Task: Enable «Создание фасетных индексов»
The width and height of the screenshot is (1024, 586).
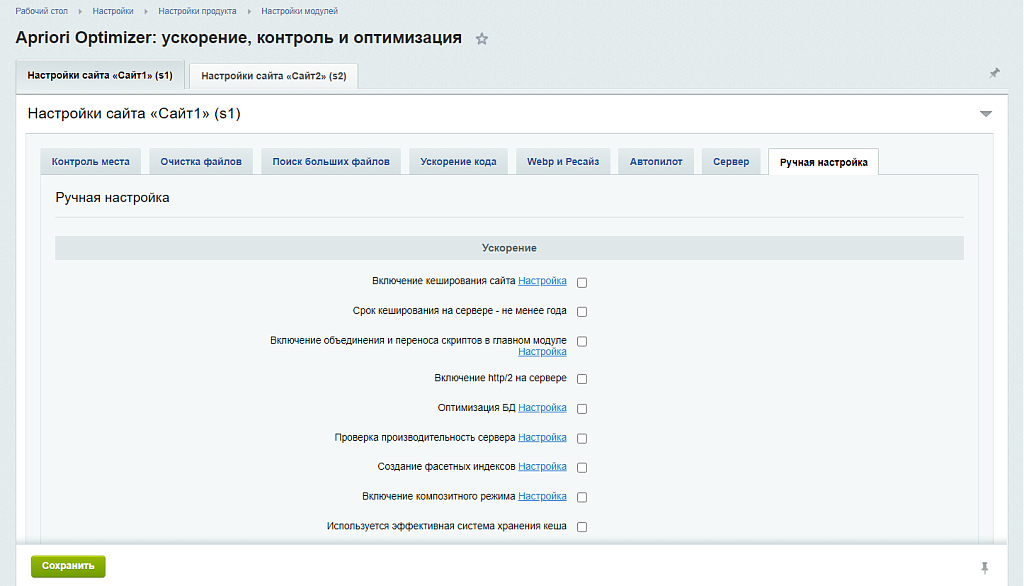Action: point(581,466)
